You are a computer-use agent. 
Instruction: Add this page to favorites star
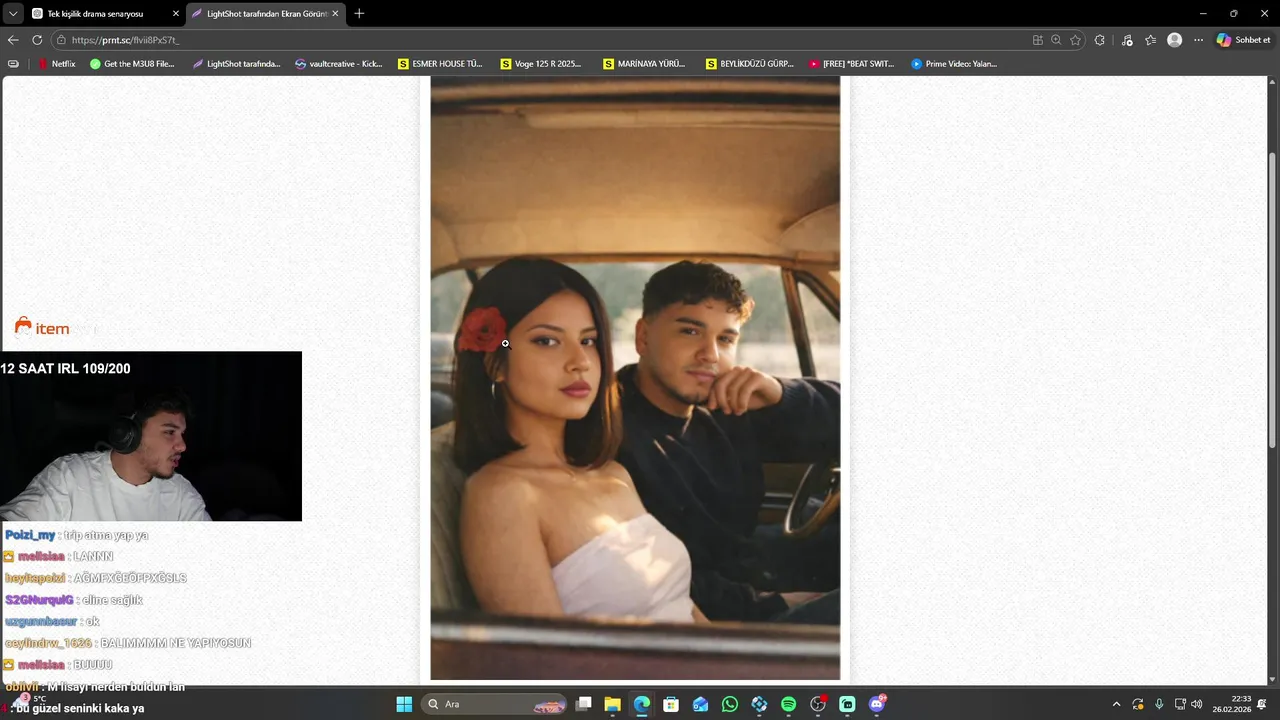(1076, 40)
